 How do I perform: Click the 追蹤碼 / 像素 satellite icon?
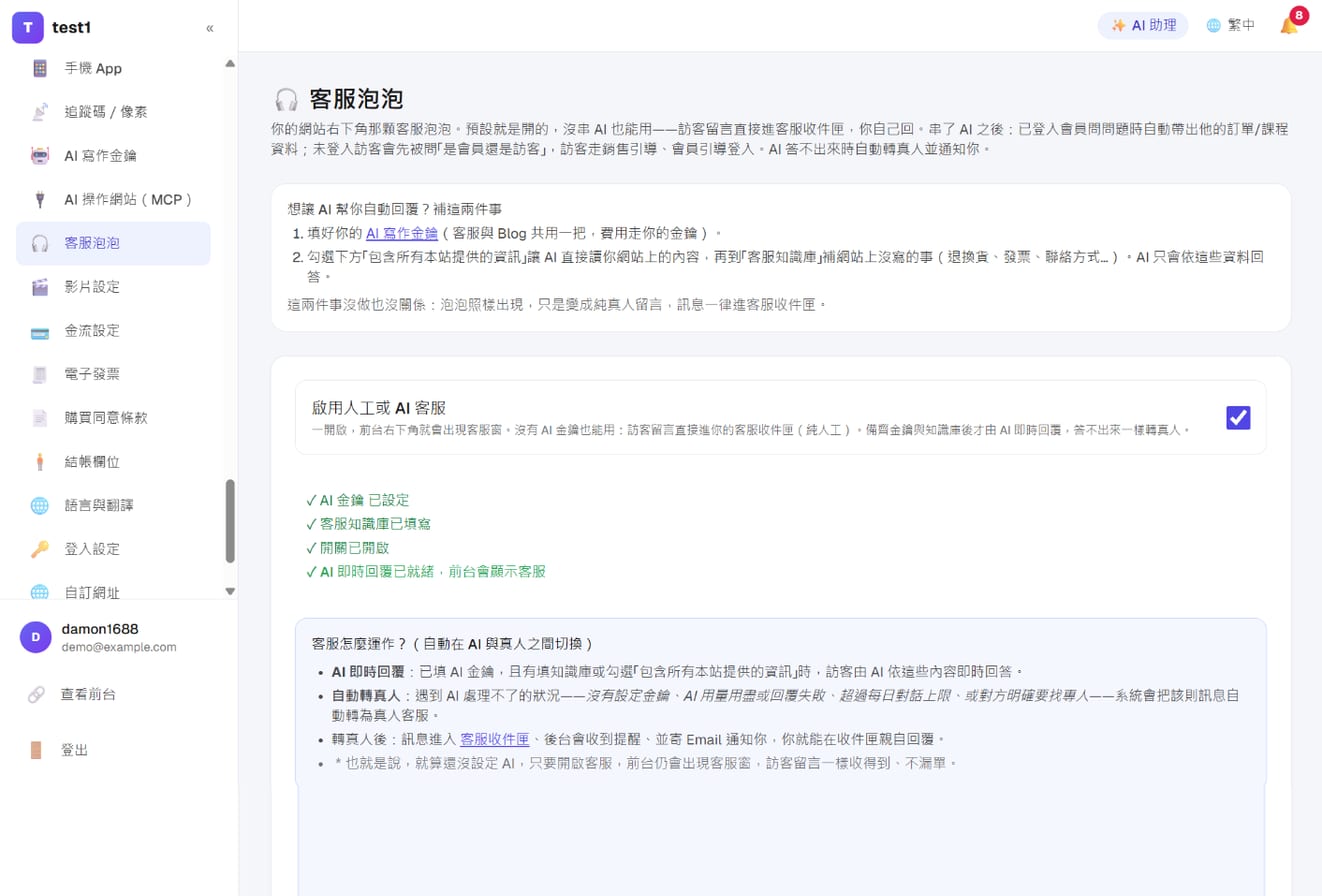click(40, 112)
